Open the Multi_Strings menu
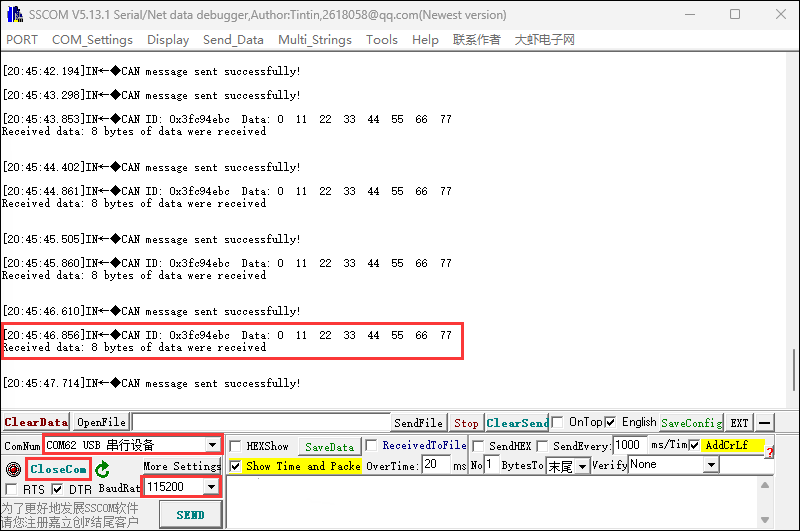This screenshot has height=531, width=800. click(x=315, y=40)
